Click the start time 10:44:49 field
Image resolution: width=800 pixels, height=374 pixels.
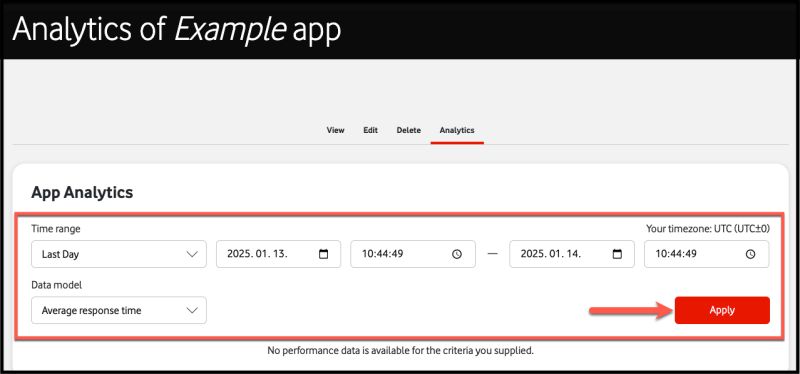click(x=413, y=254)
